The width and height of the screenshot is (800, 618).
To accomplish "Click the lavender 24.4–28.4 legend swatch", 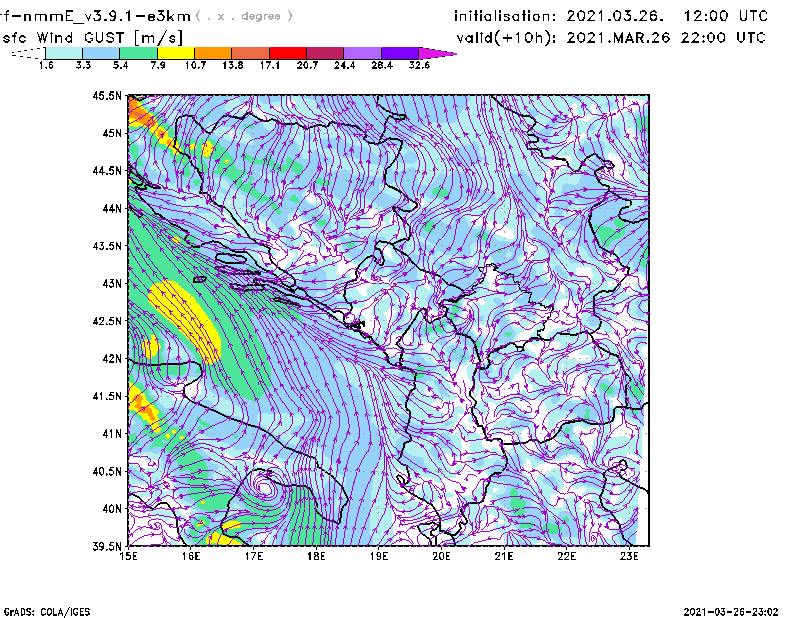I will pyautogui.click(x=363, y=53).
